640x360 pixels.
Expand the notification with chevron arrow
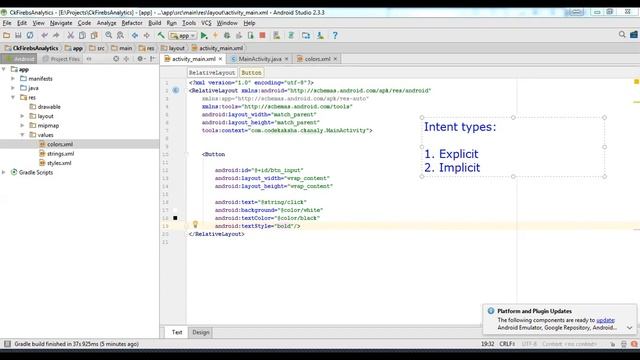[x=629, y=328]
